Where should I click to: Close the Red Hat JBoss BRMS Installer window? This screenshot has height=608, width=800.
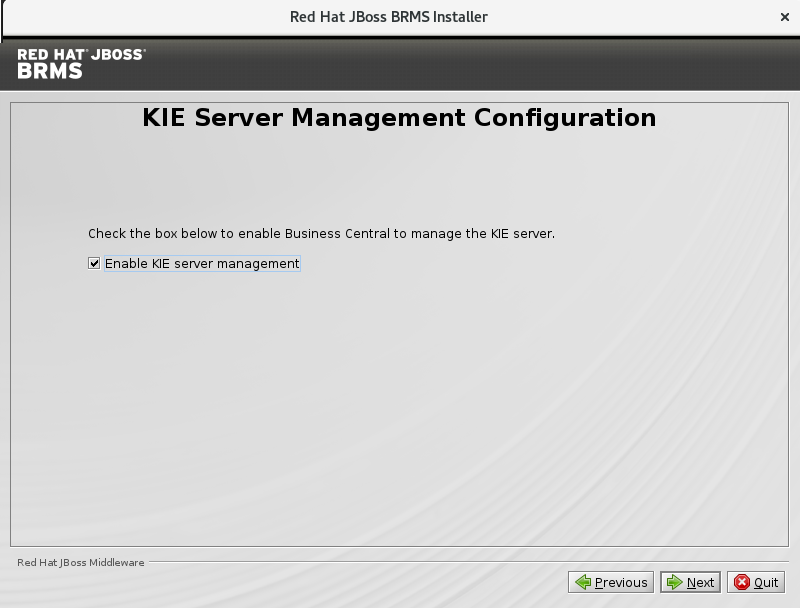pyautogui.click(x=785, y=17)
